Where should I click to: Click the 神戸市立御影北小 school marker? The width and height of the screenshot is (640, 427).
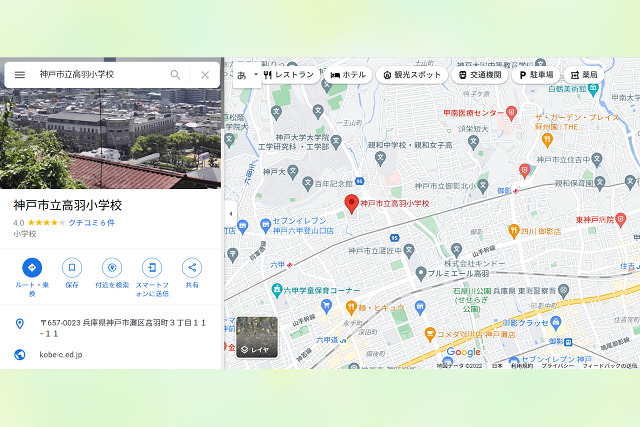coord(483,186)
